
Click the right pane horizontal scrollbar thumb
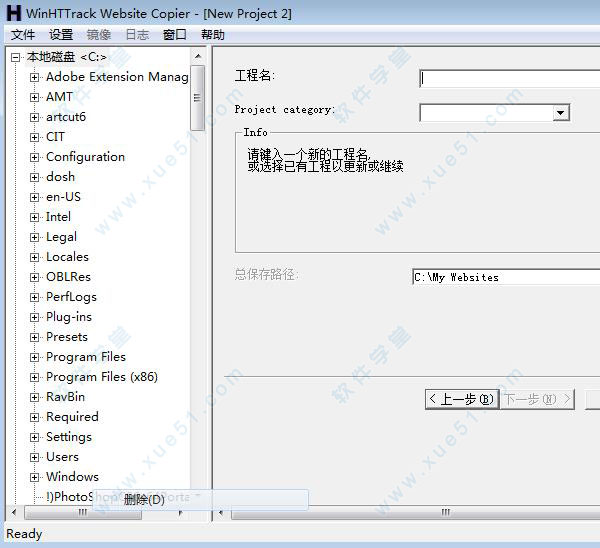point(416,512)
